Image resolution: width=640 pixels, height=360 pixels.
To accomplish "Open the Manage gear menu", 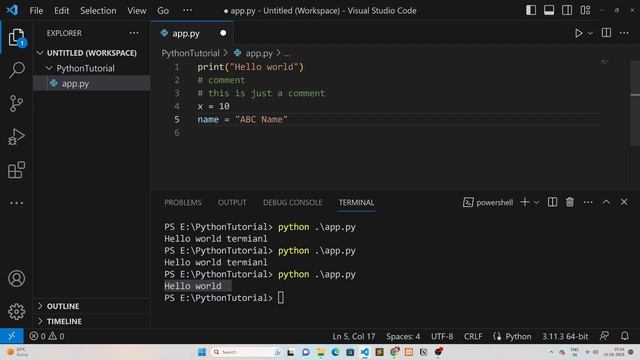I will click(x=16, y=311).
